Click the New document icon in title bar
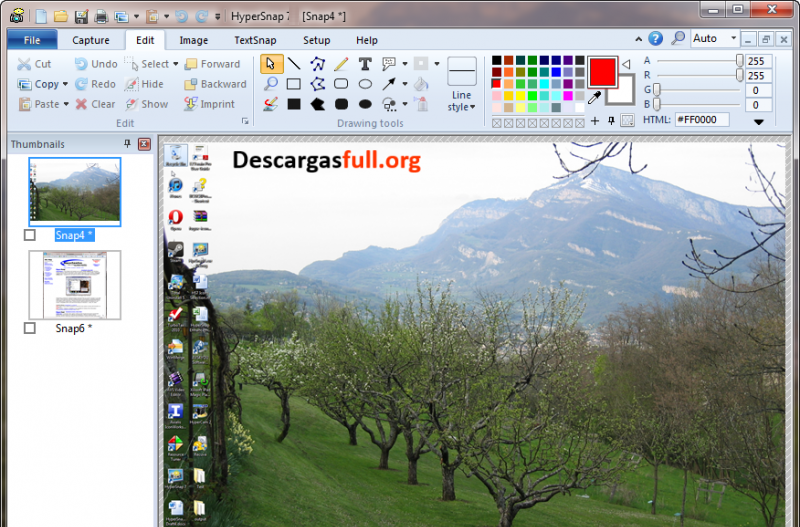 [x=41, y=16]
